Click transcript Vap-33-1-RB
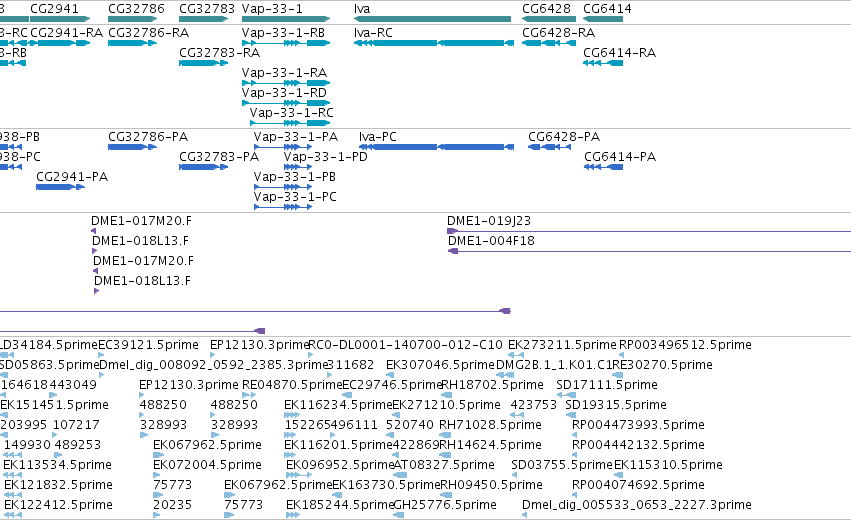851x520 pixels. pyautogui.click(x=286, y=43)
